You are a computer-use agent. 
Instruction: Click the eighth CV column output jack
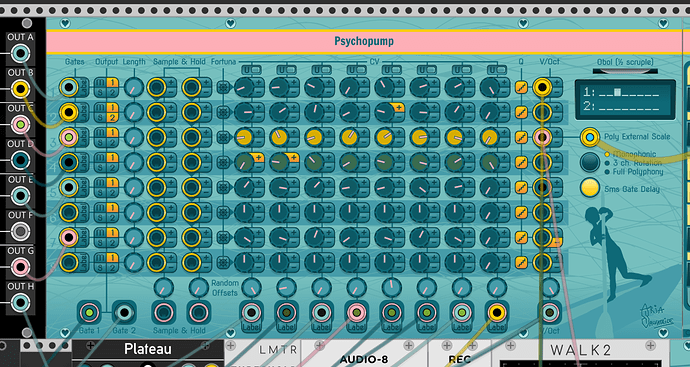point(496,312)
